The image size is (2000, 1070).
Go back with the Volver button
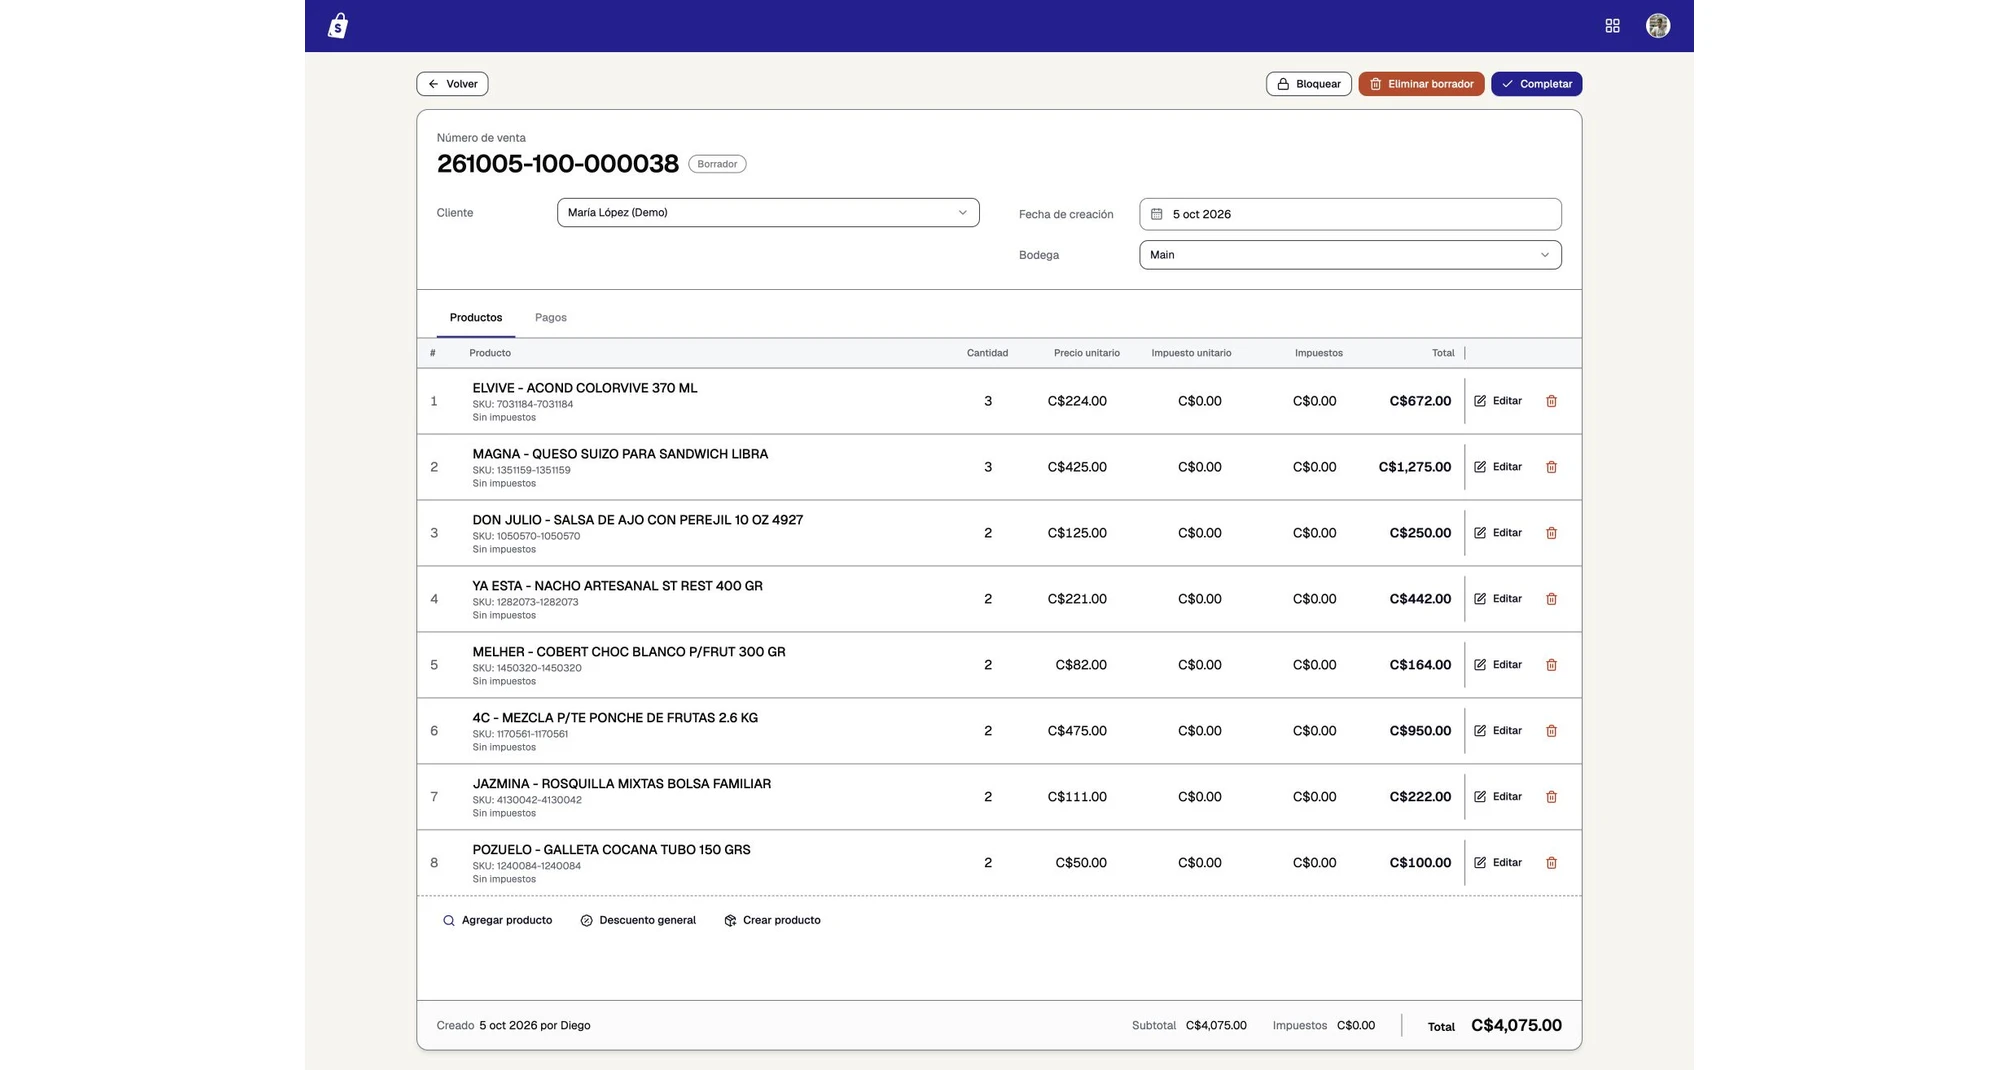[452, 84]
